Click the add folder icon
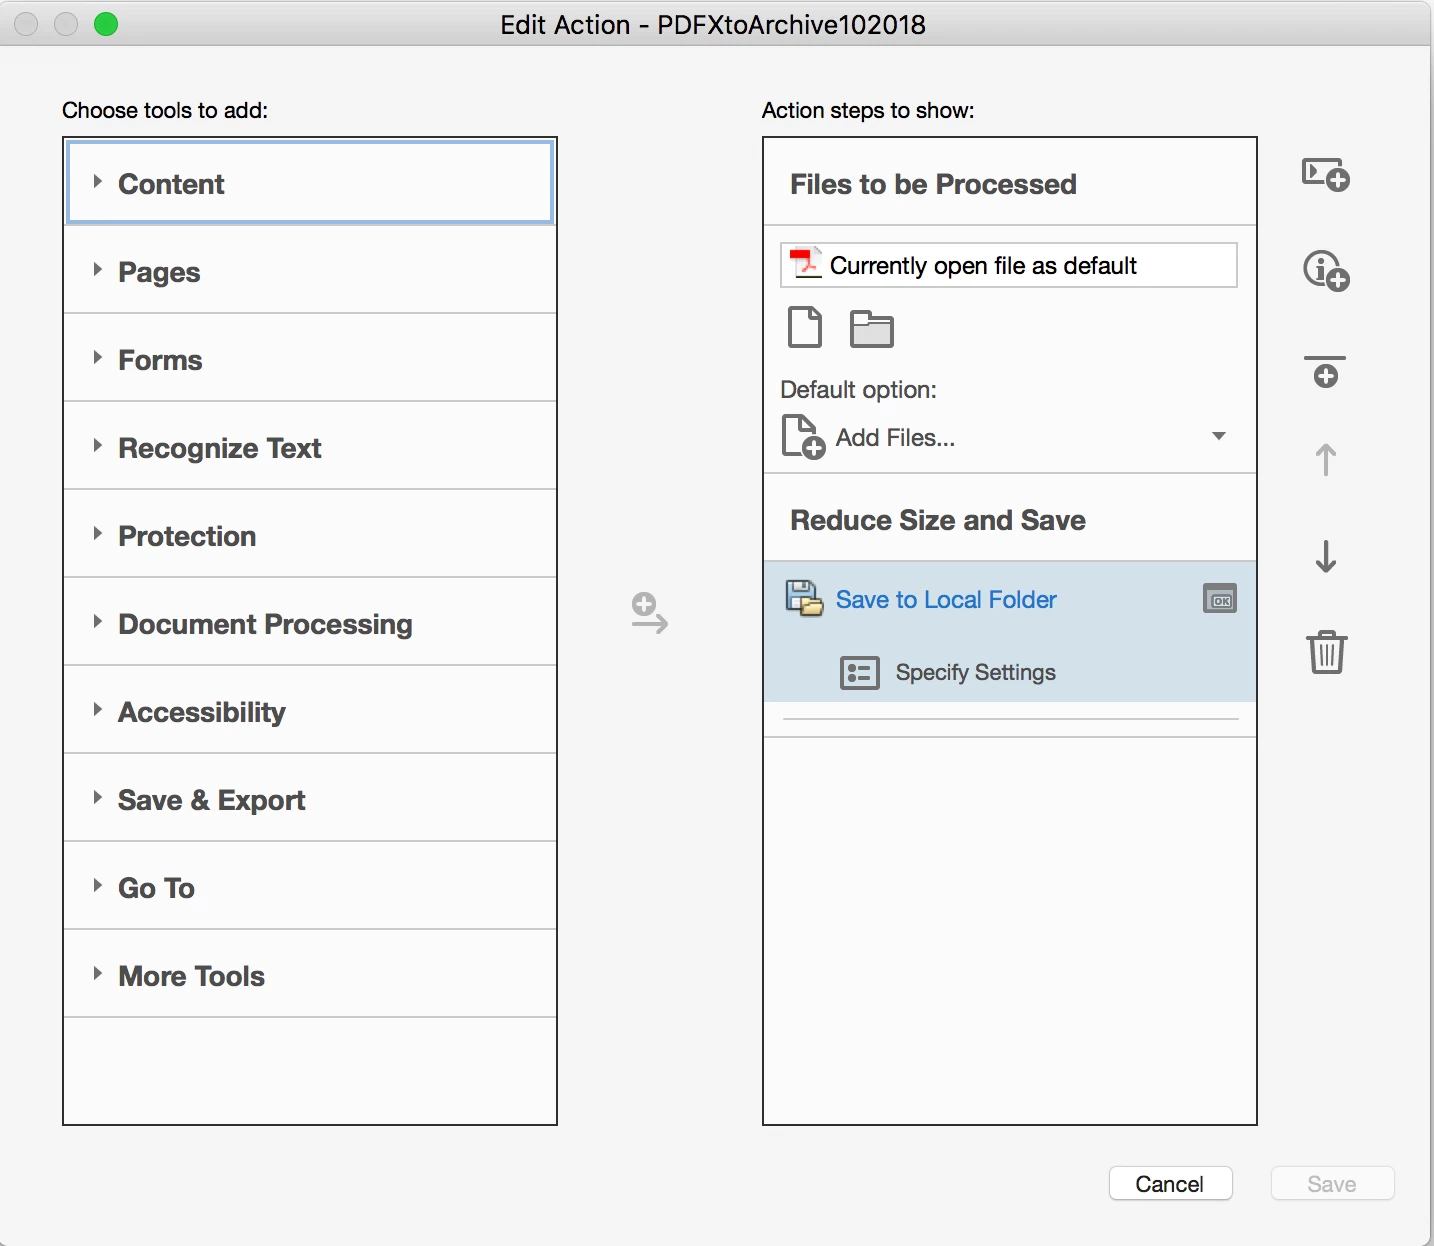 pos(871,329)
